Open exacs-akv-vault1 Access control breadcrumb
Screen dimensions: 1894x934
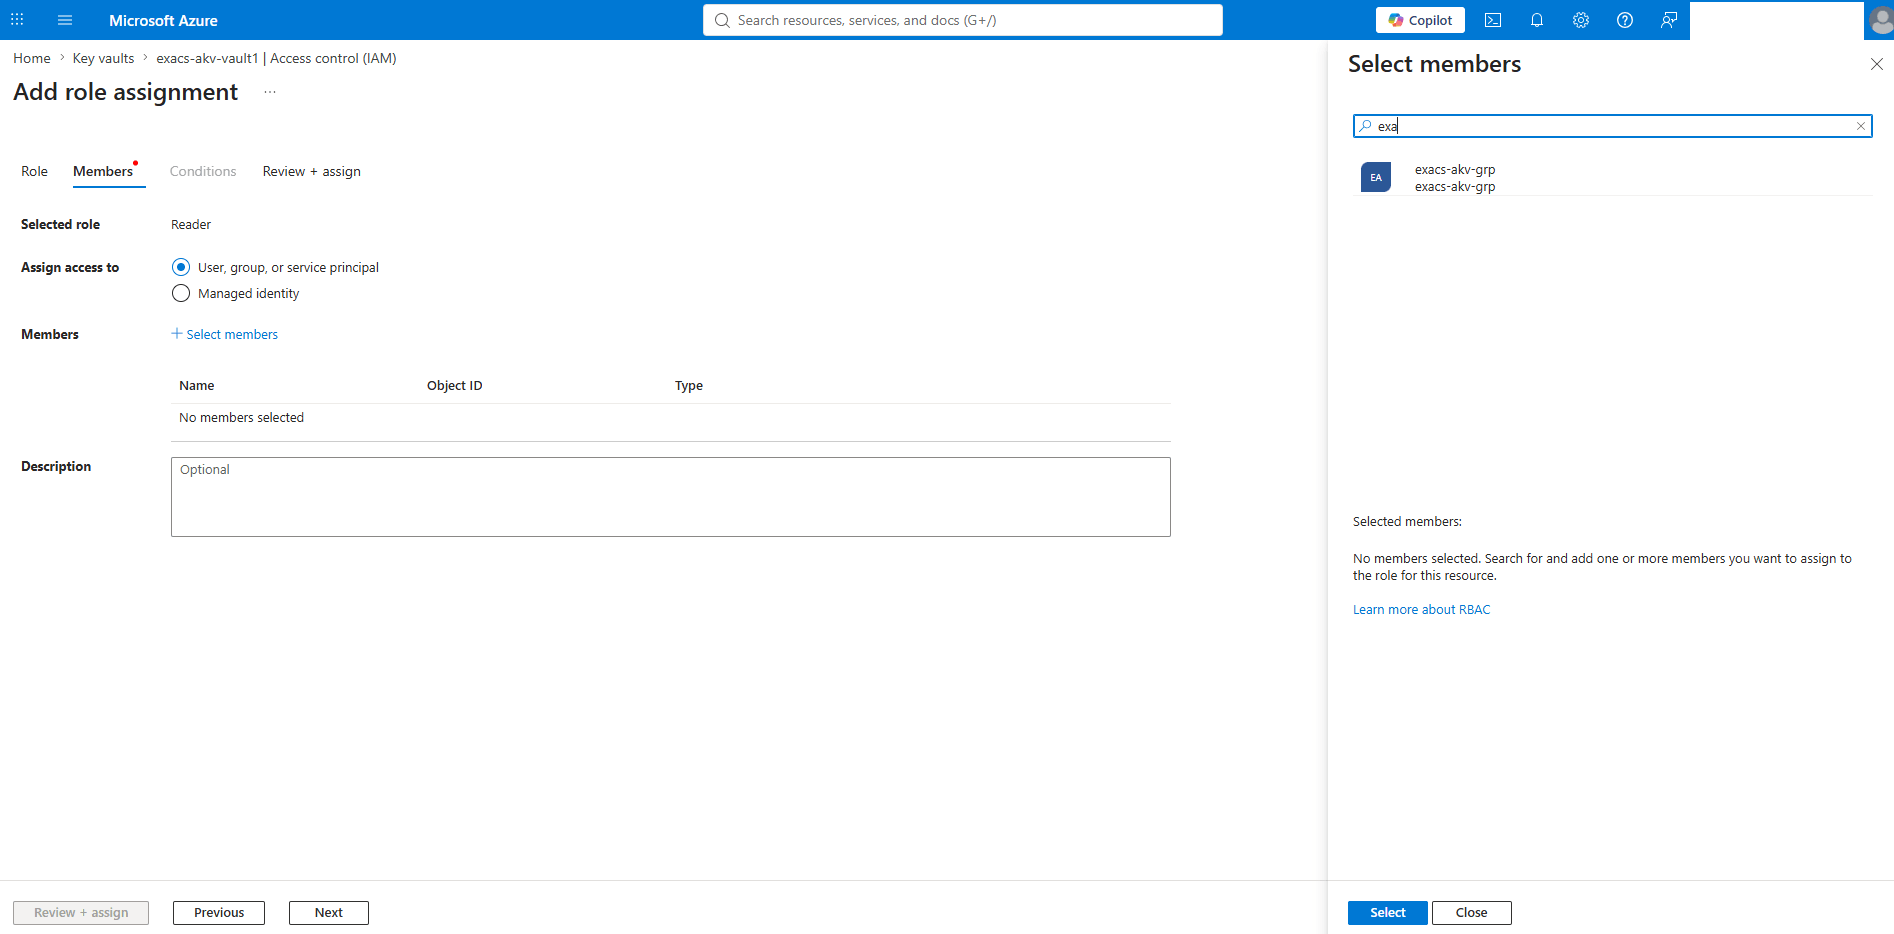(x=276, y=58)
